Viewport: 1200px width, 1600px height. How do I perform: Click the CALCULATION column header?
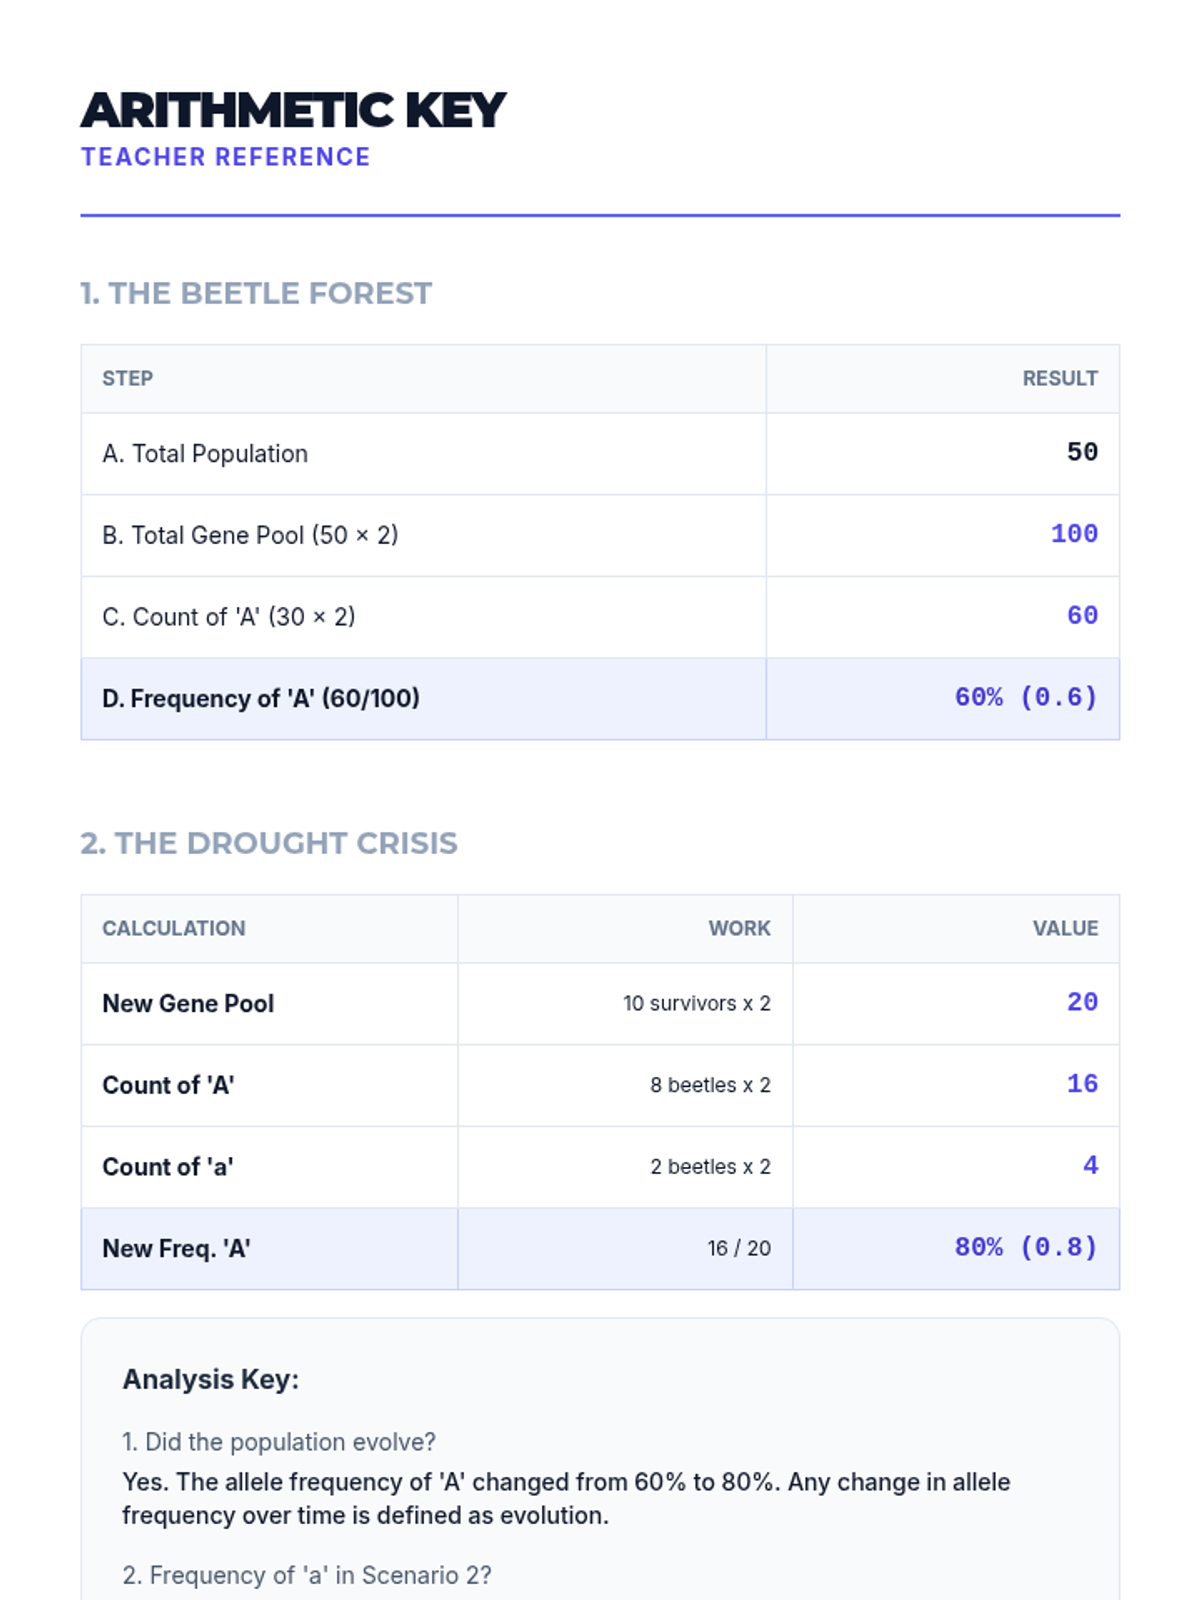click(x=174, y=928)
